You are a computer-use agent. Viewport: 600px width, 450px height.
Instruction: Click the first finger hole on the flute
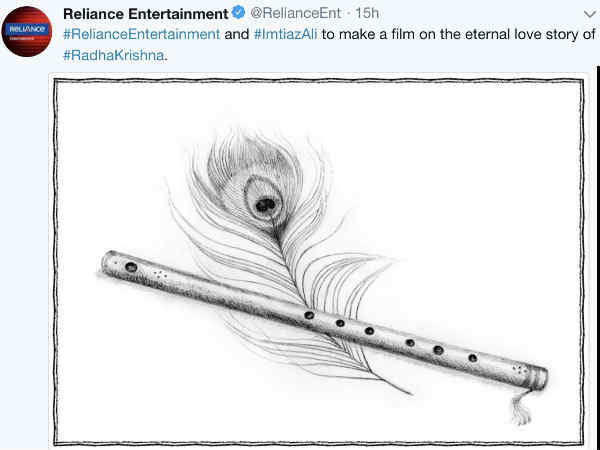pos(309,316)
